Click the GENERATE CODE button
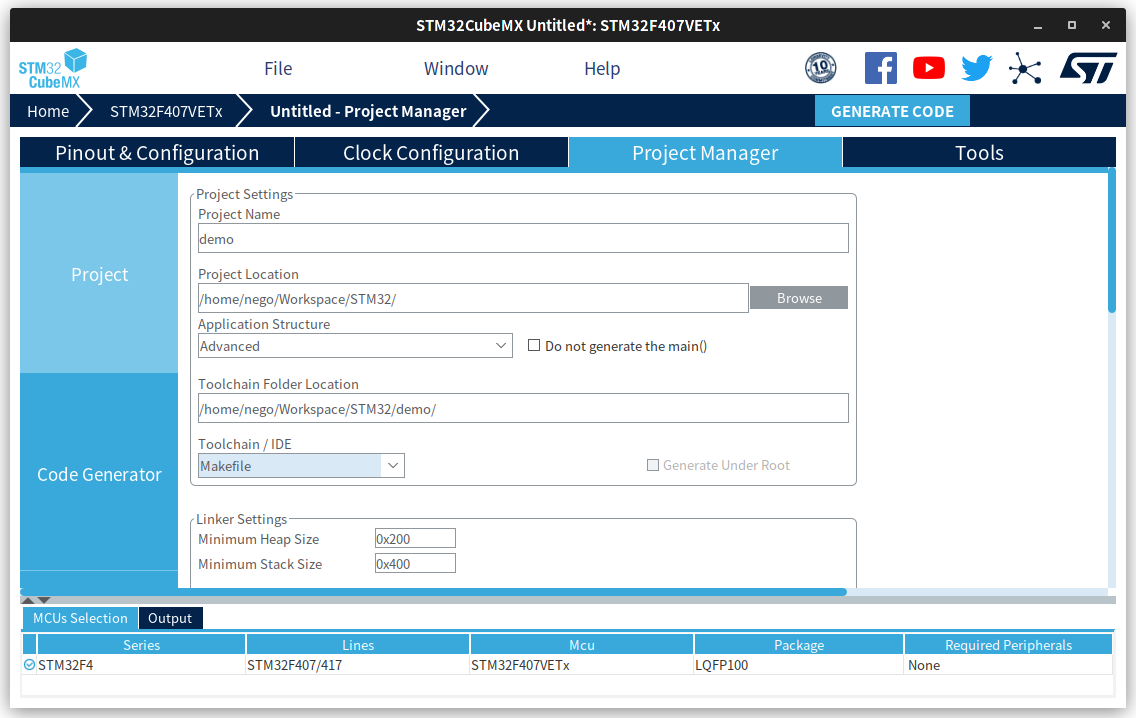This screenshot has height=718, width=1136. (892, 112)
